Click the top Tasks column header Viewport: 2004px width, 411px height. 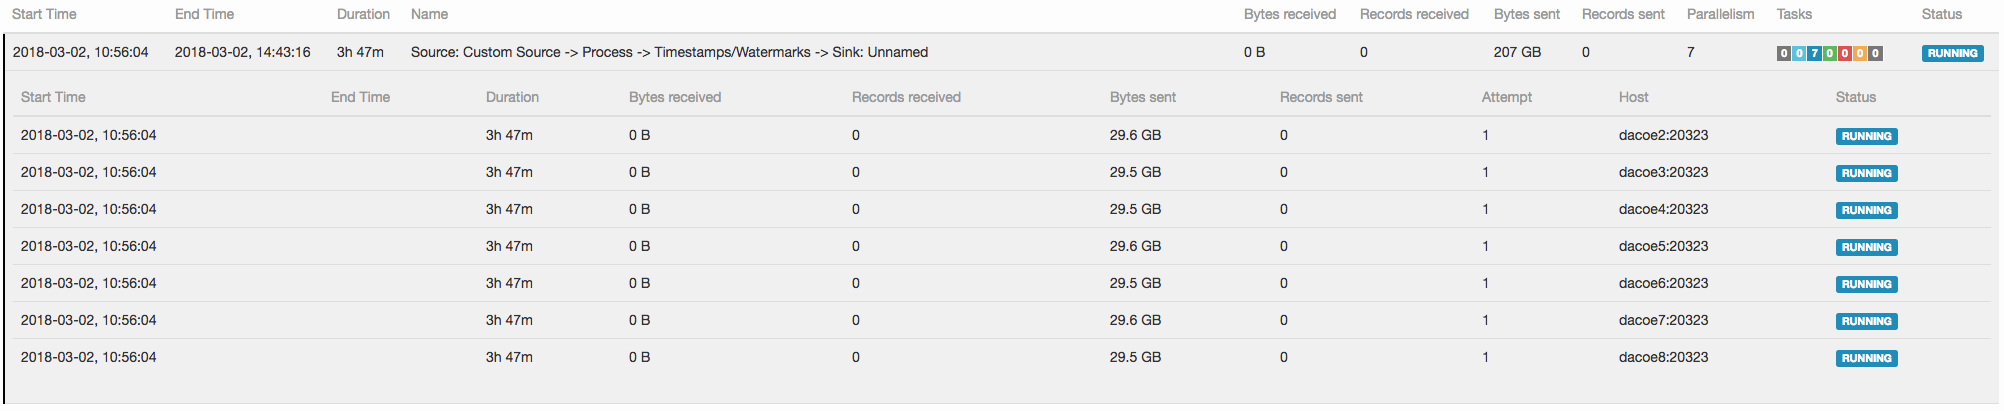tap(1794, 14)
